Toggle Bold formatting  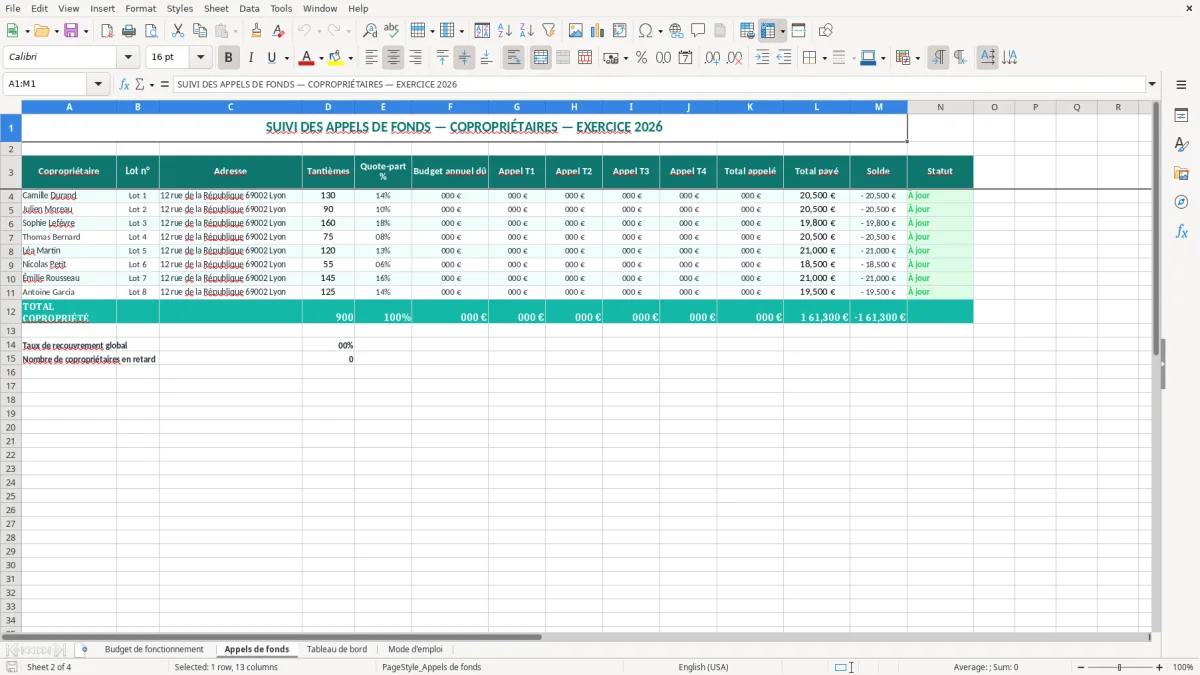coord(229,58)
